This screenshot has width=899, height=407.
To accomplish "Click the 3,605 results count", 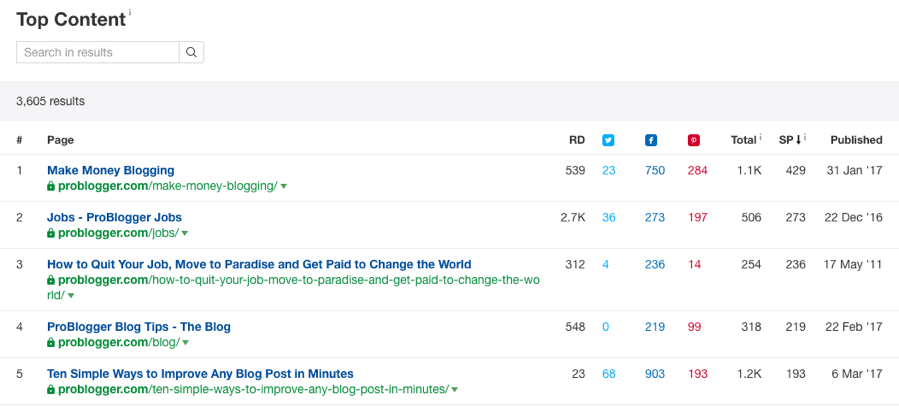I will click(x=50, y=101).
